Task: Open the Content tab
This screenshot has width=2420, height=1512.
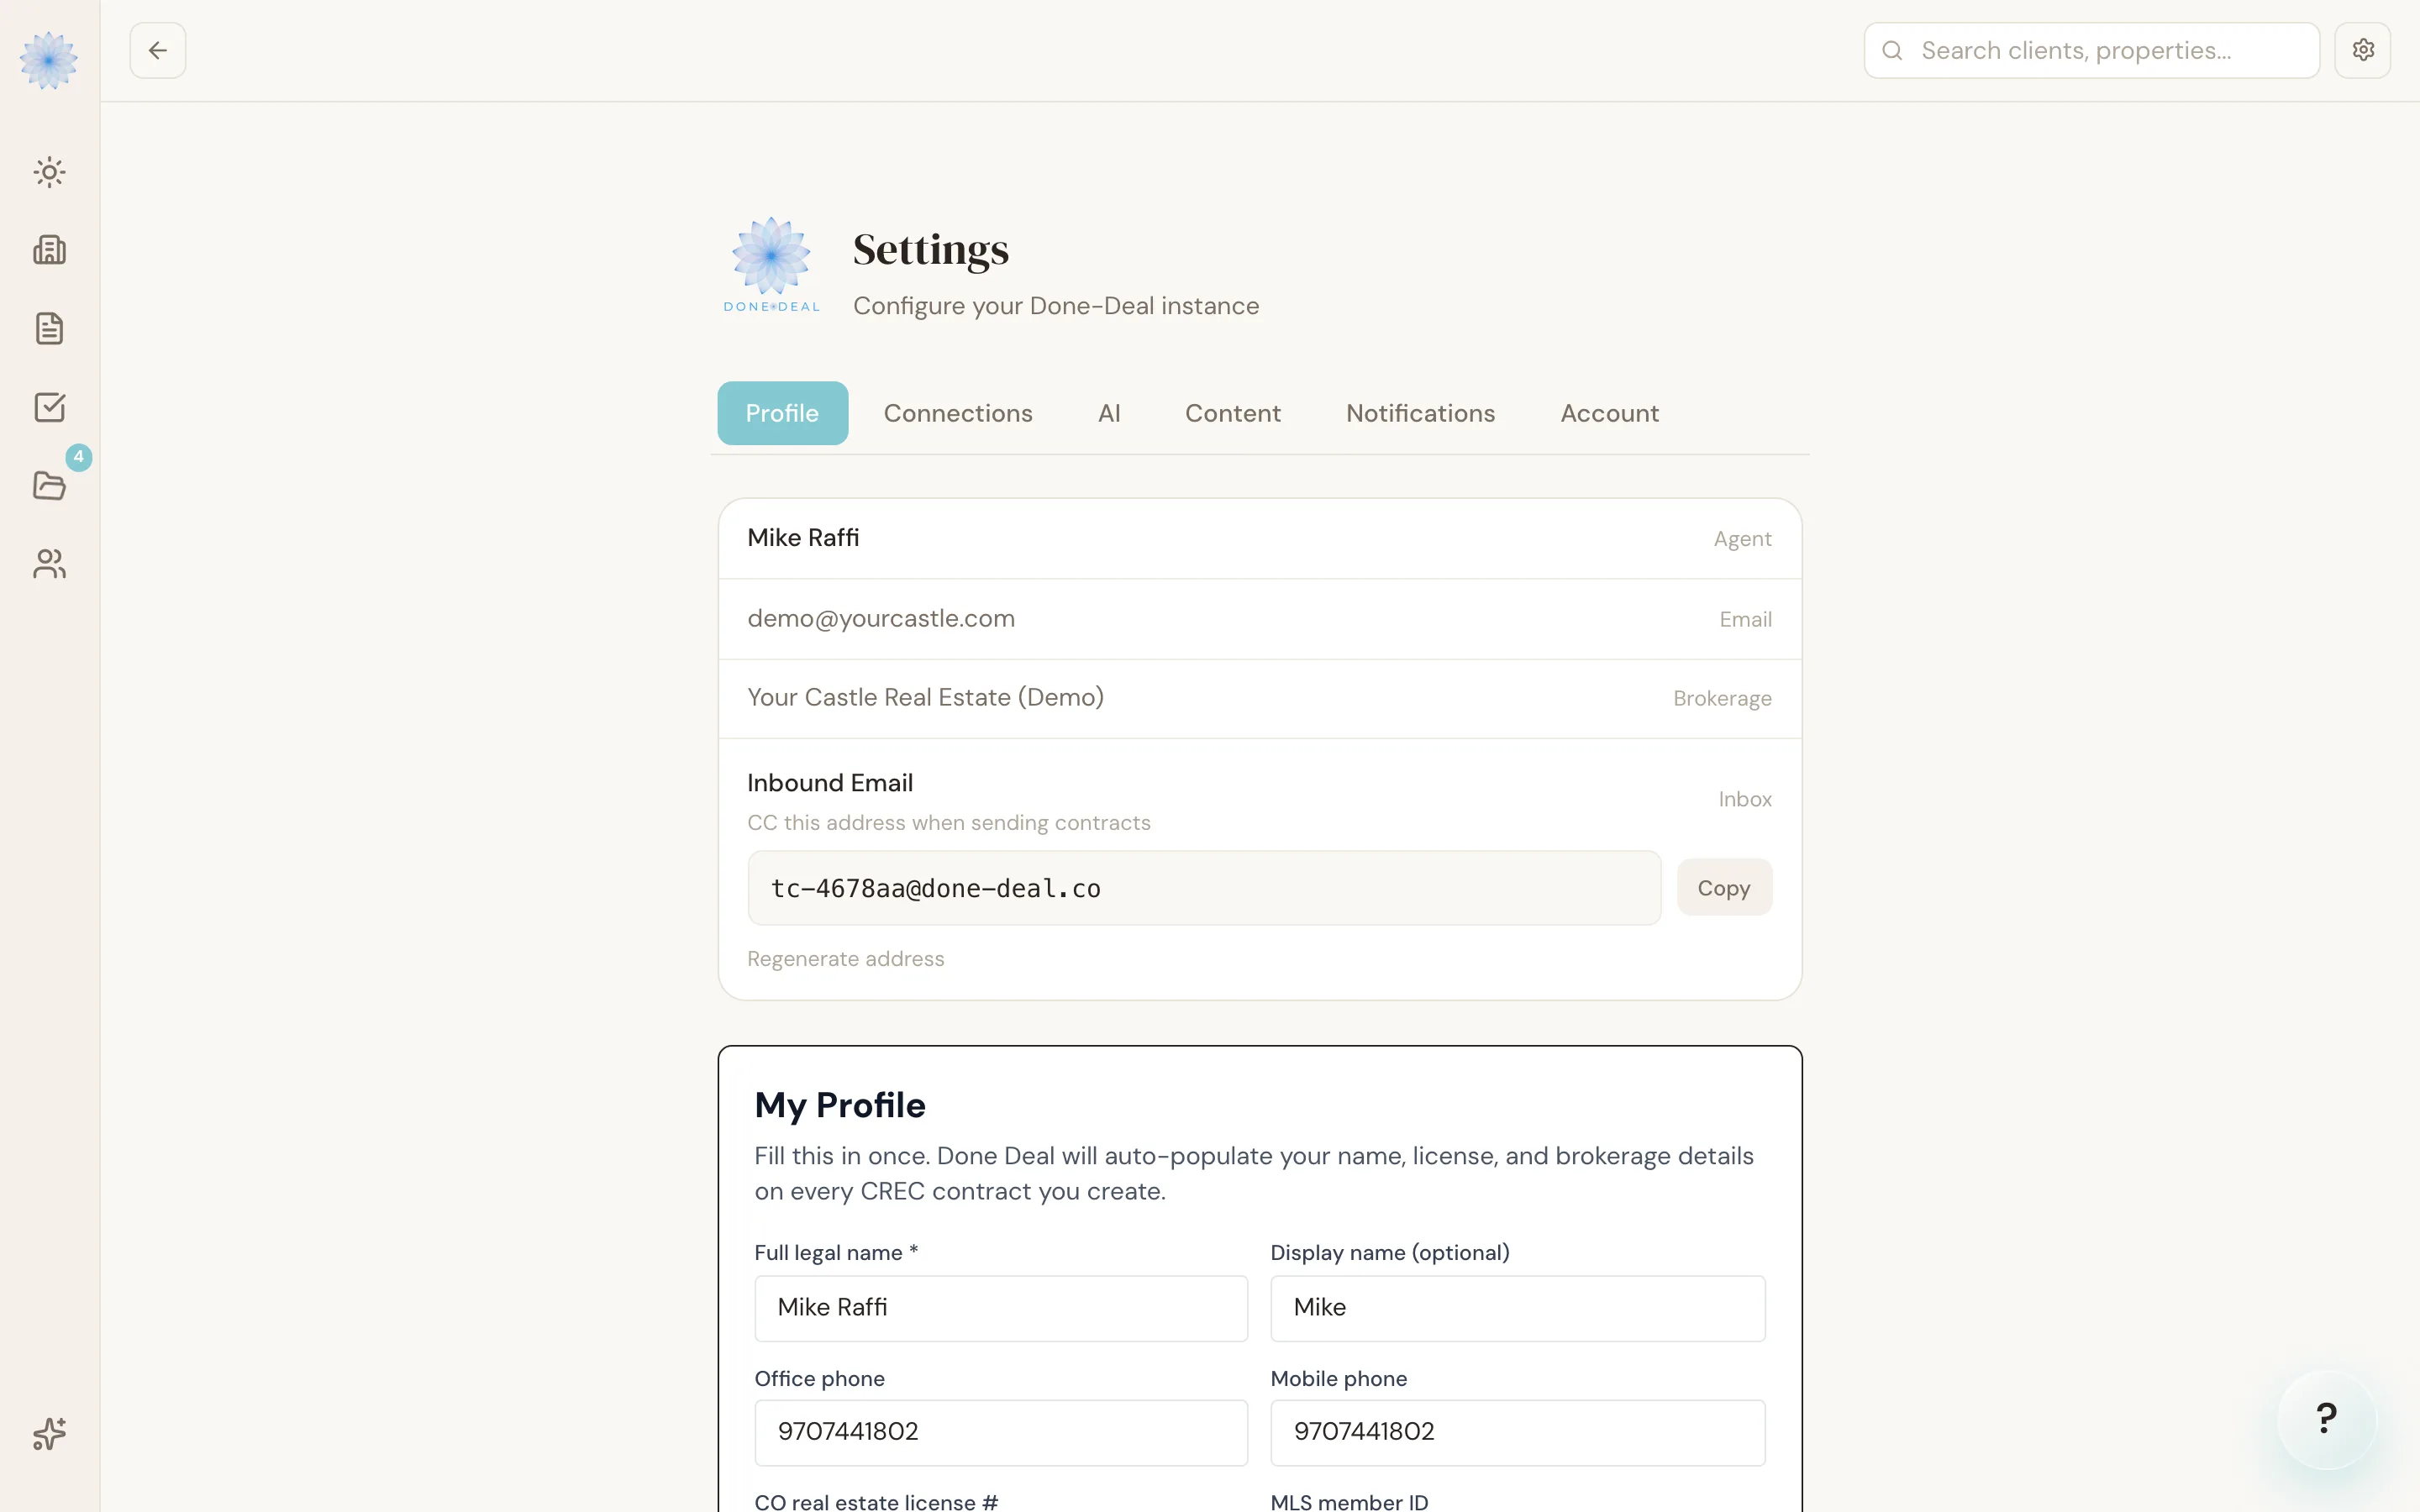Action: 1232,413
